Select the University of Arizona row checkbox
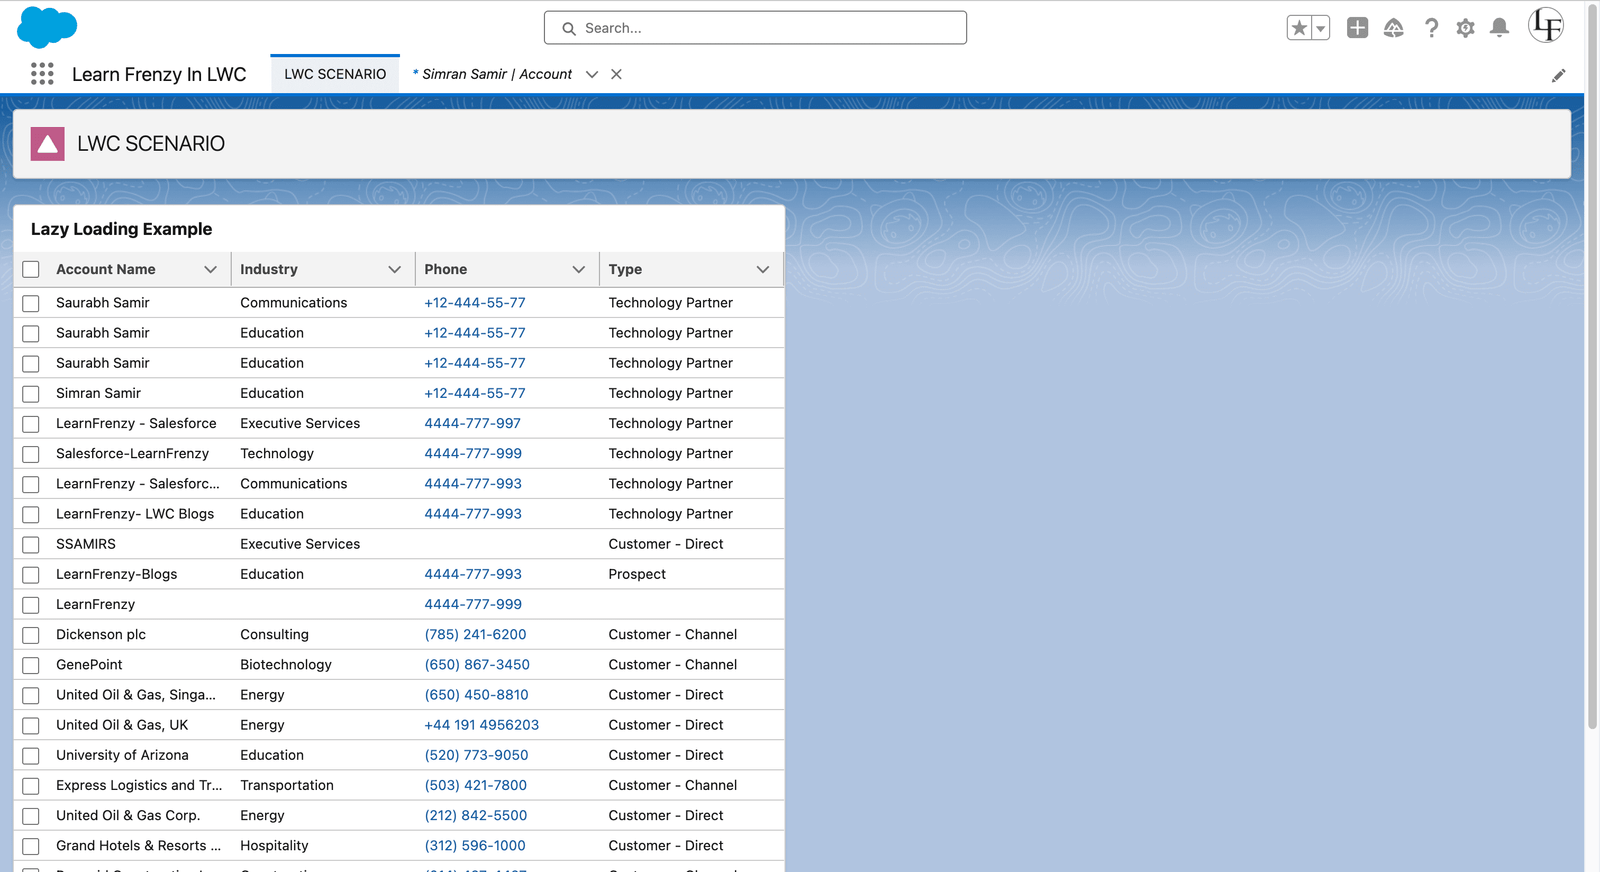 pyautogui.click(x=31, y=756)
